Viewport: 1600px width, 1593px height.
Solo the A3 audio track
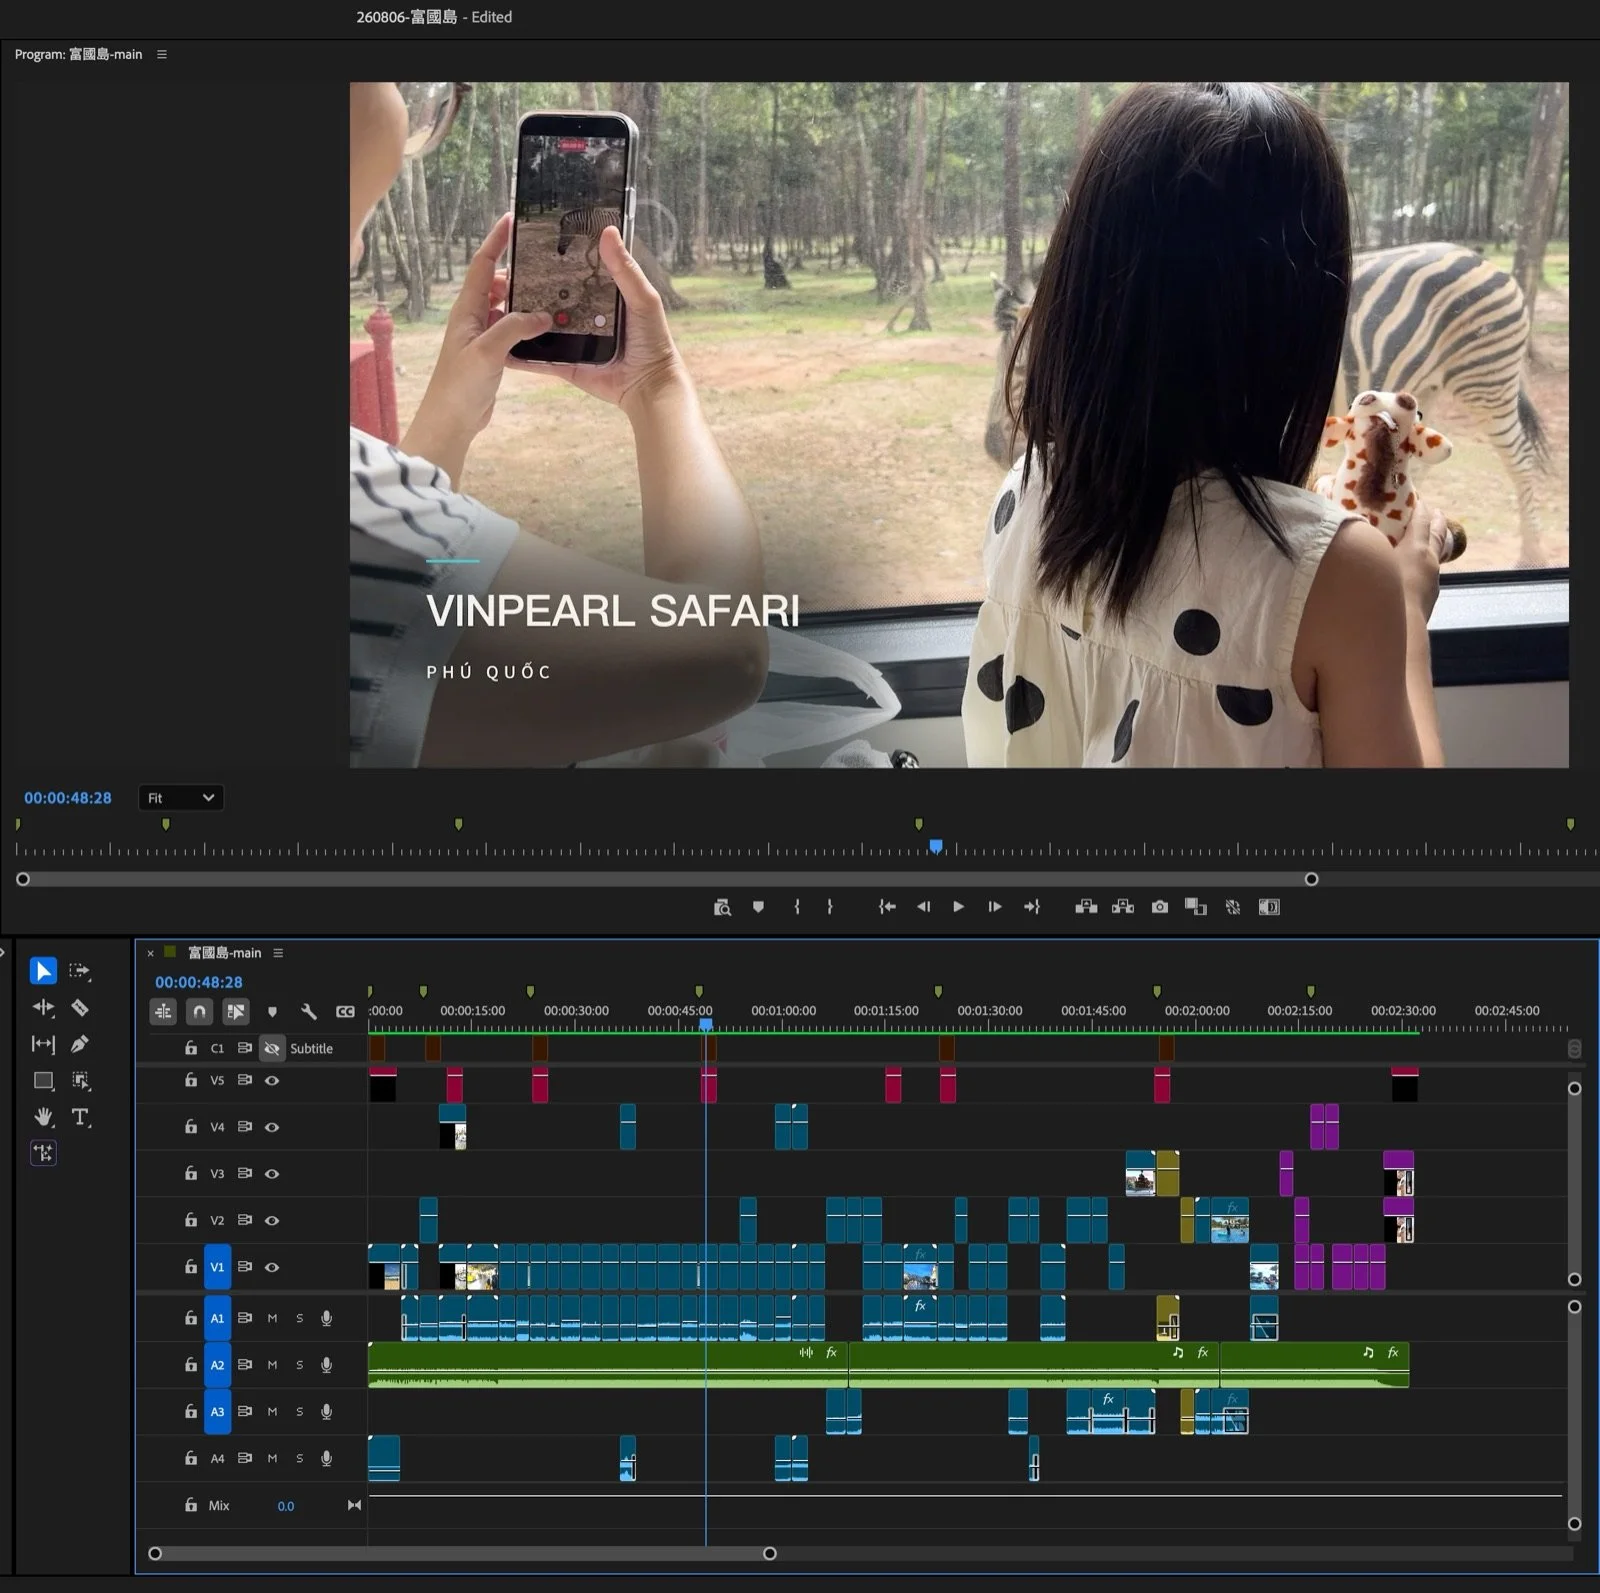tap(299, 1412)
